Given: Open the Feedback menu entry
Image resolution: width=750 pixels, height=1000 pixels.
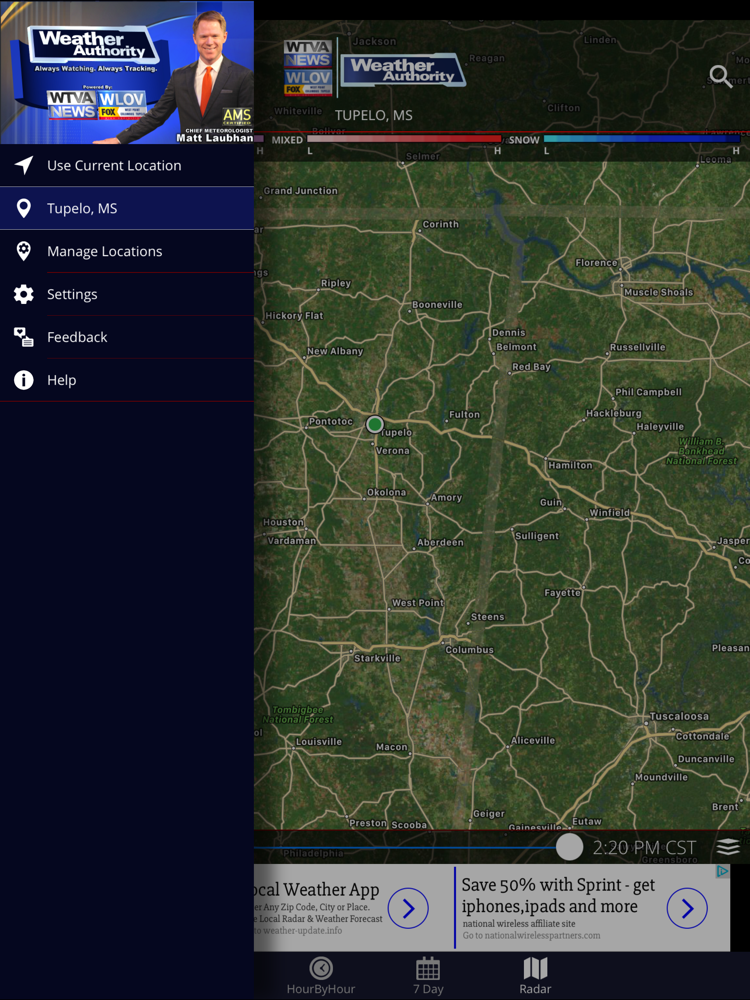Looking at the screenshot, I should coord(127,337).
